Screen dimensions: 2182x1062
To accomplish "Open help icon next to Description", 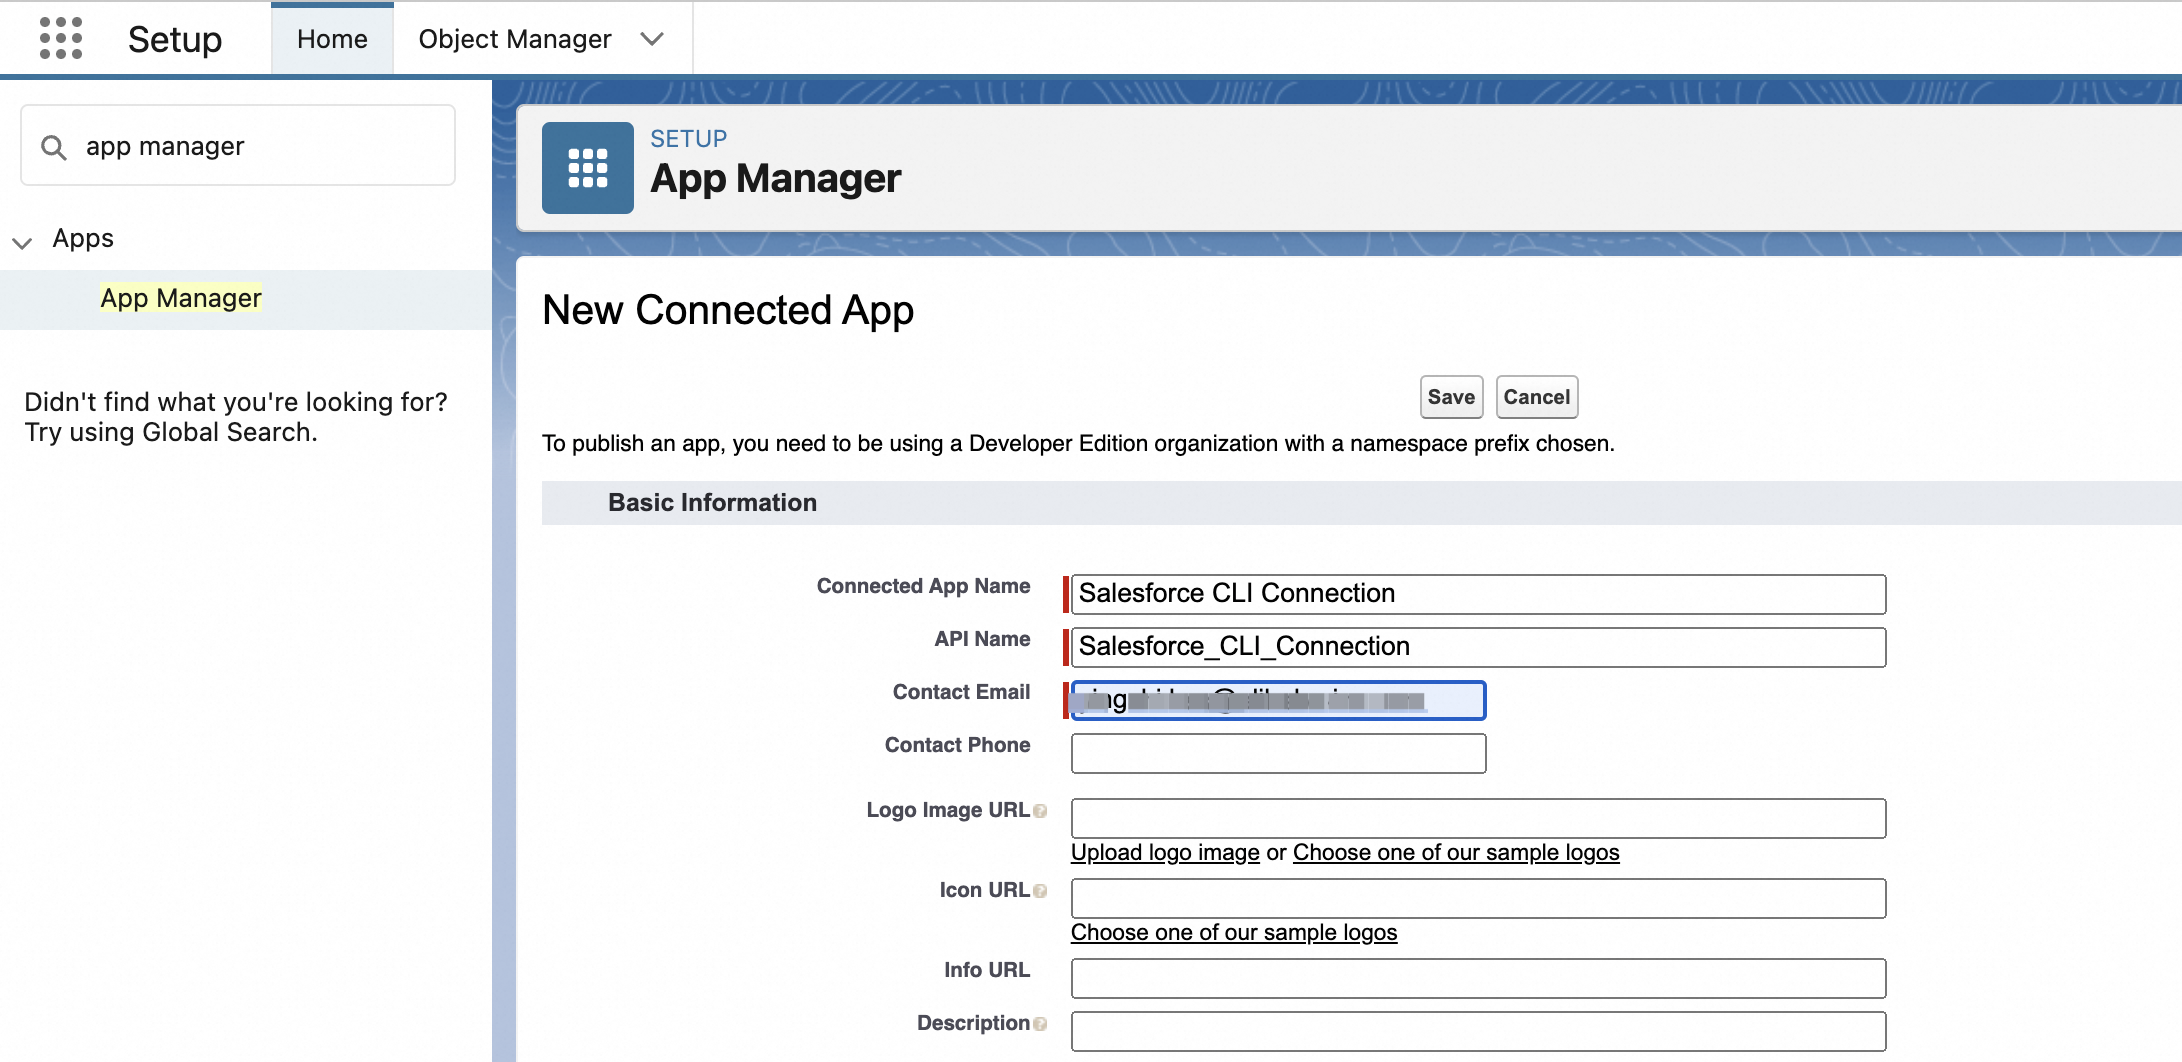I will tap(1040, 1024).
